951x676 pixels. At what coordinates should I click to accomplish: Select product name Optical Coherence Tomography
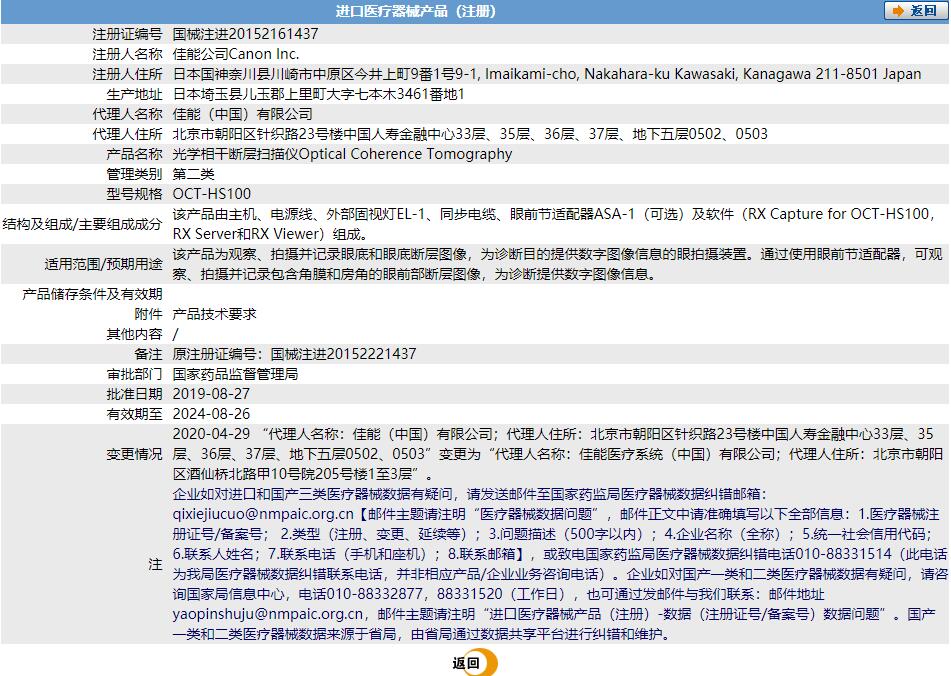(406, 154)
